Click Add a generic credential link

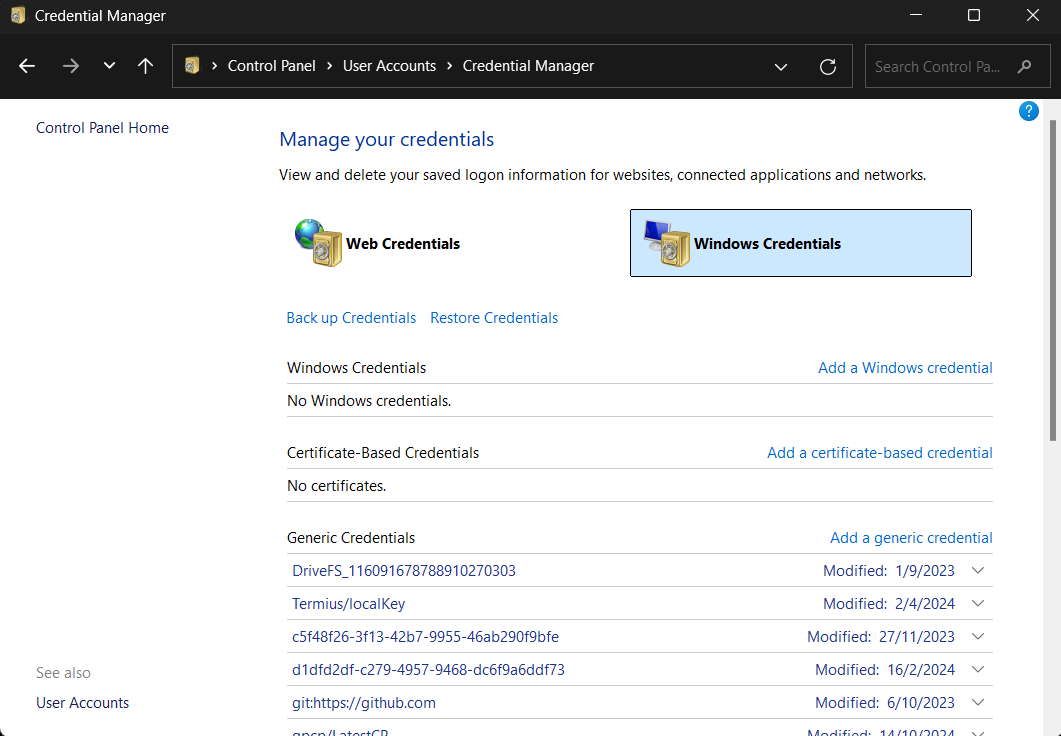click(911, 538)
